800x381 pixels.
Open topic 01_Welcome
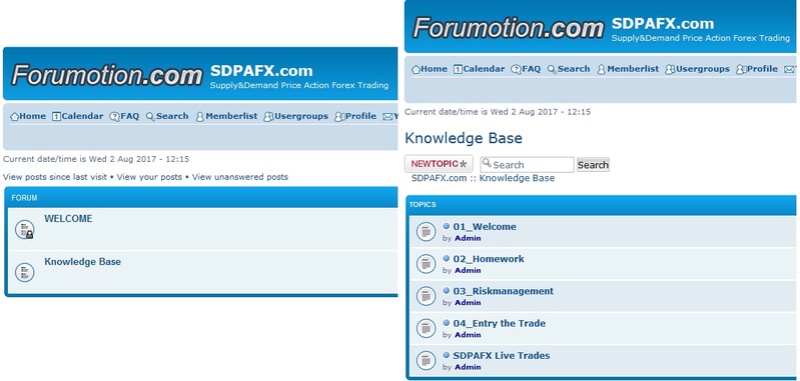(x=485, y=226)
